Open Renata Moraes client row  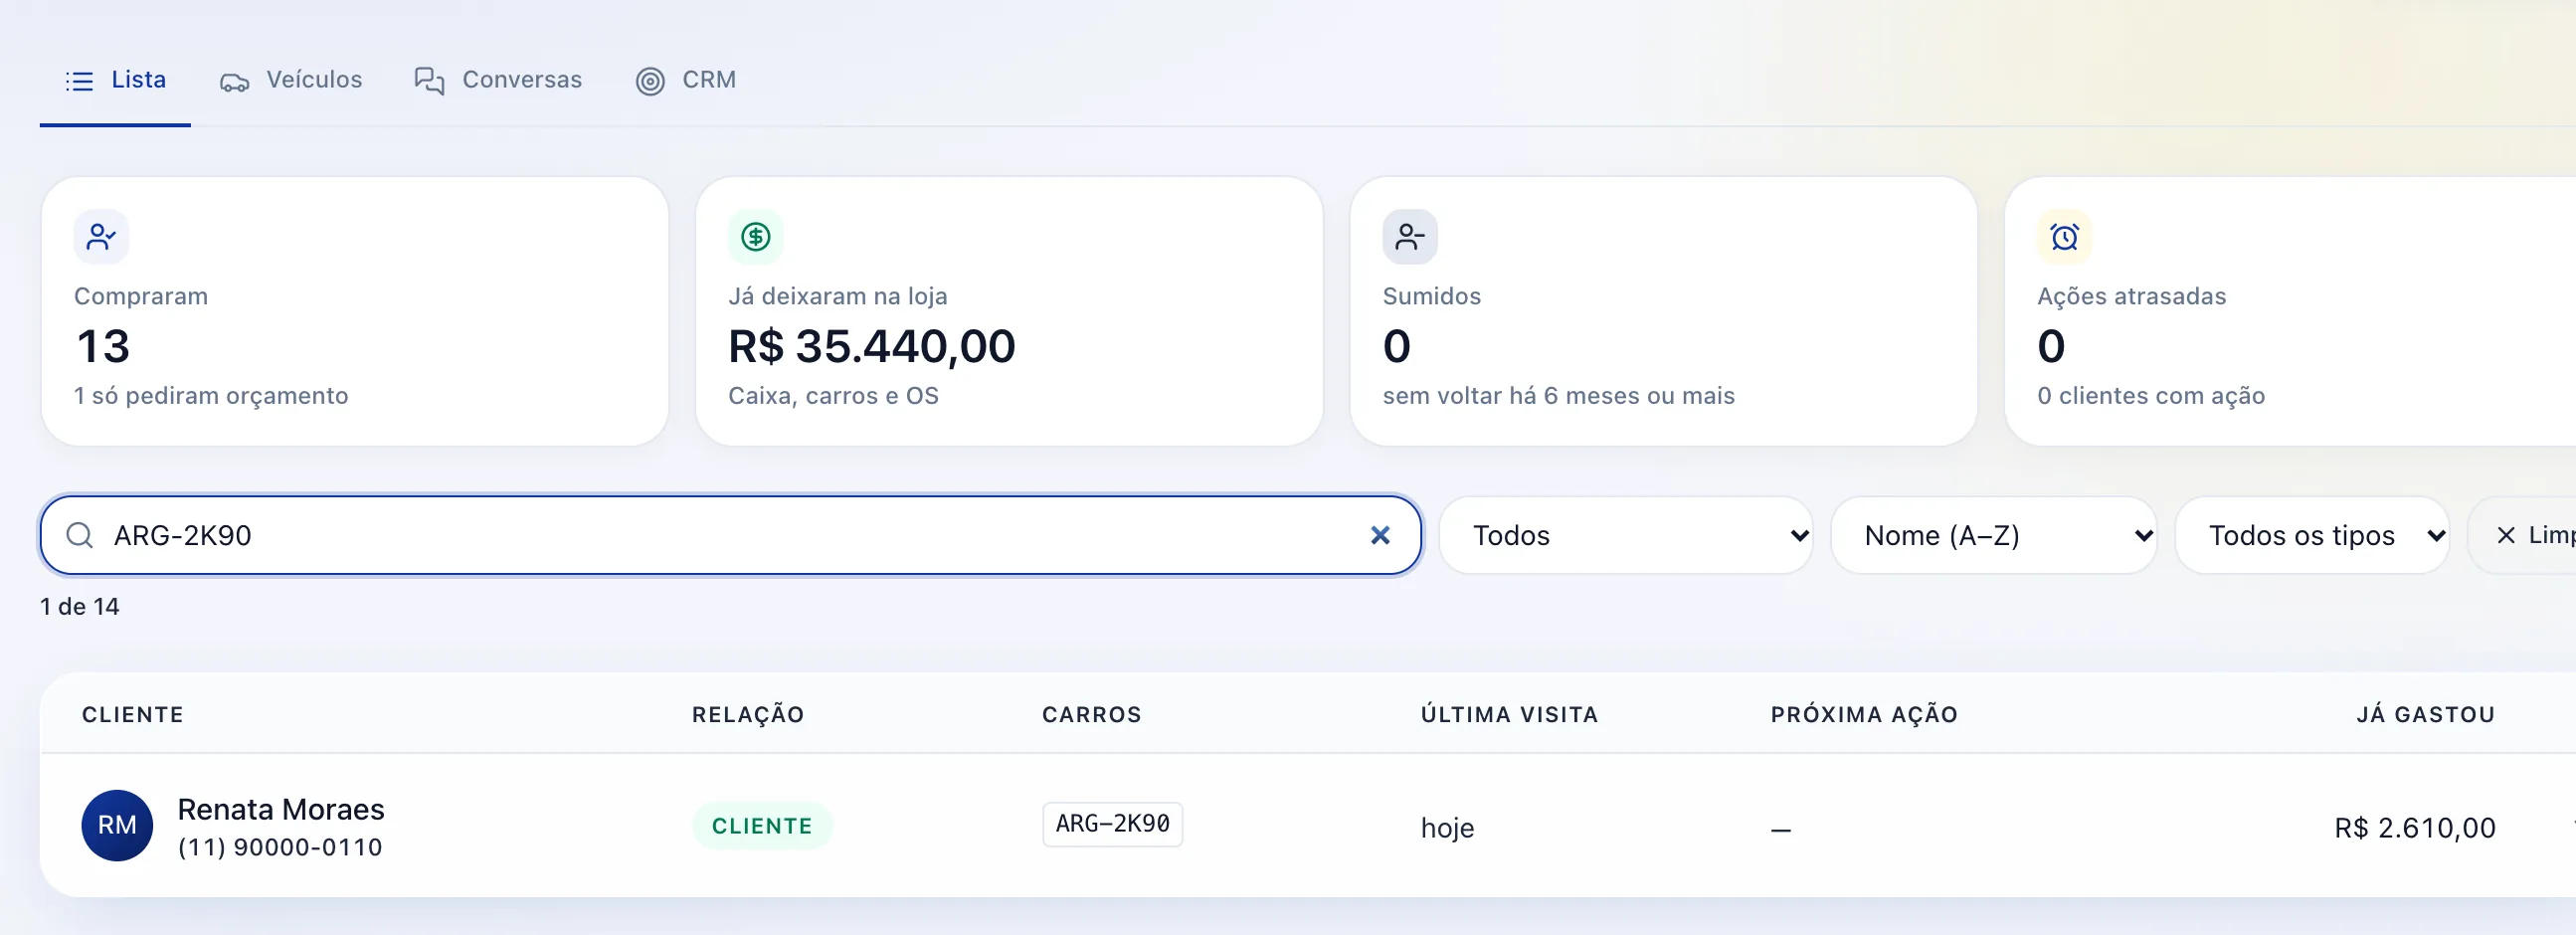1308,826
